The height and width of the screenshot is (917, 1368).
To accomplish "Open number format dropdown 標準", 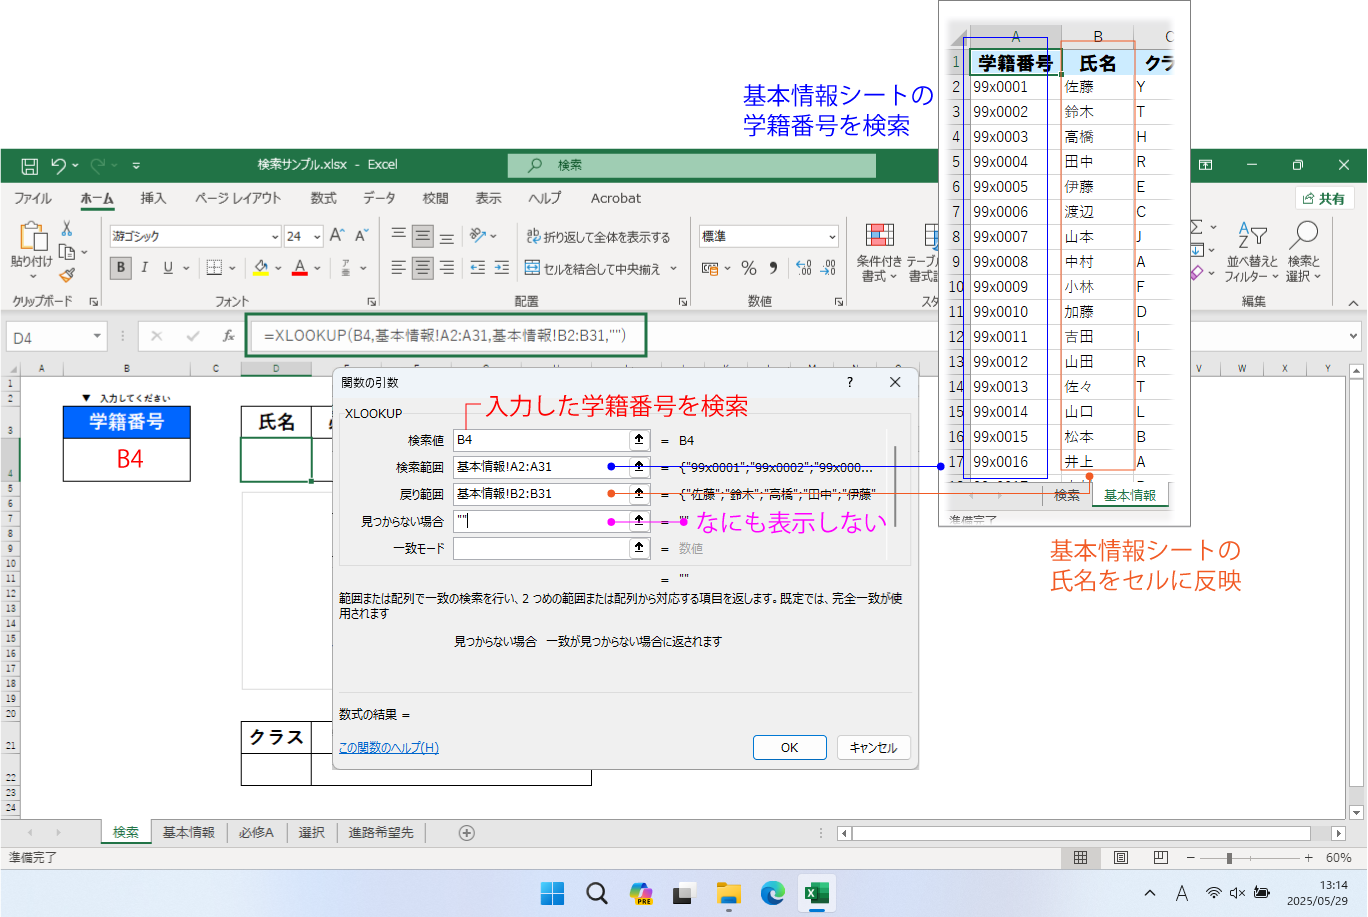I will [x=832, y=237].
